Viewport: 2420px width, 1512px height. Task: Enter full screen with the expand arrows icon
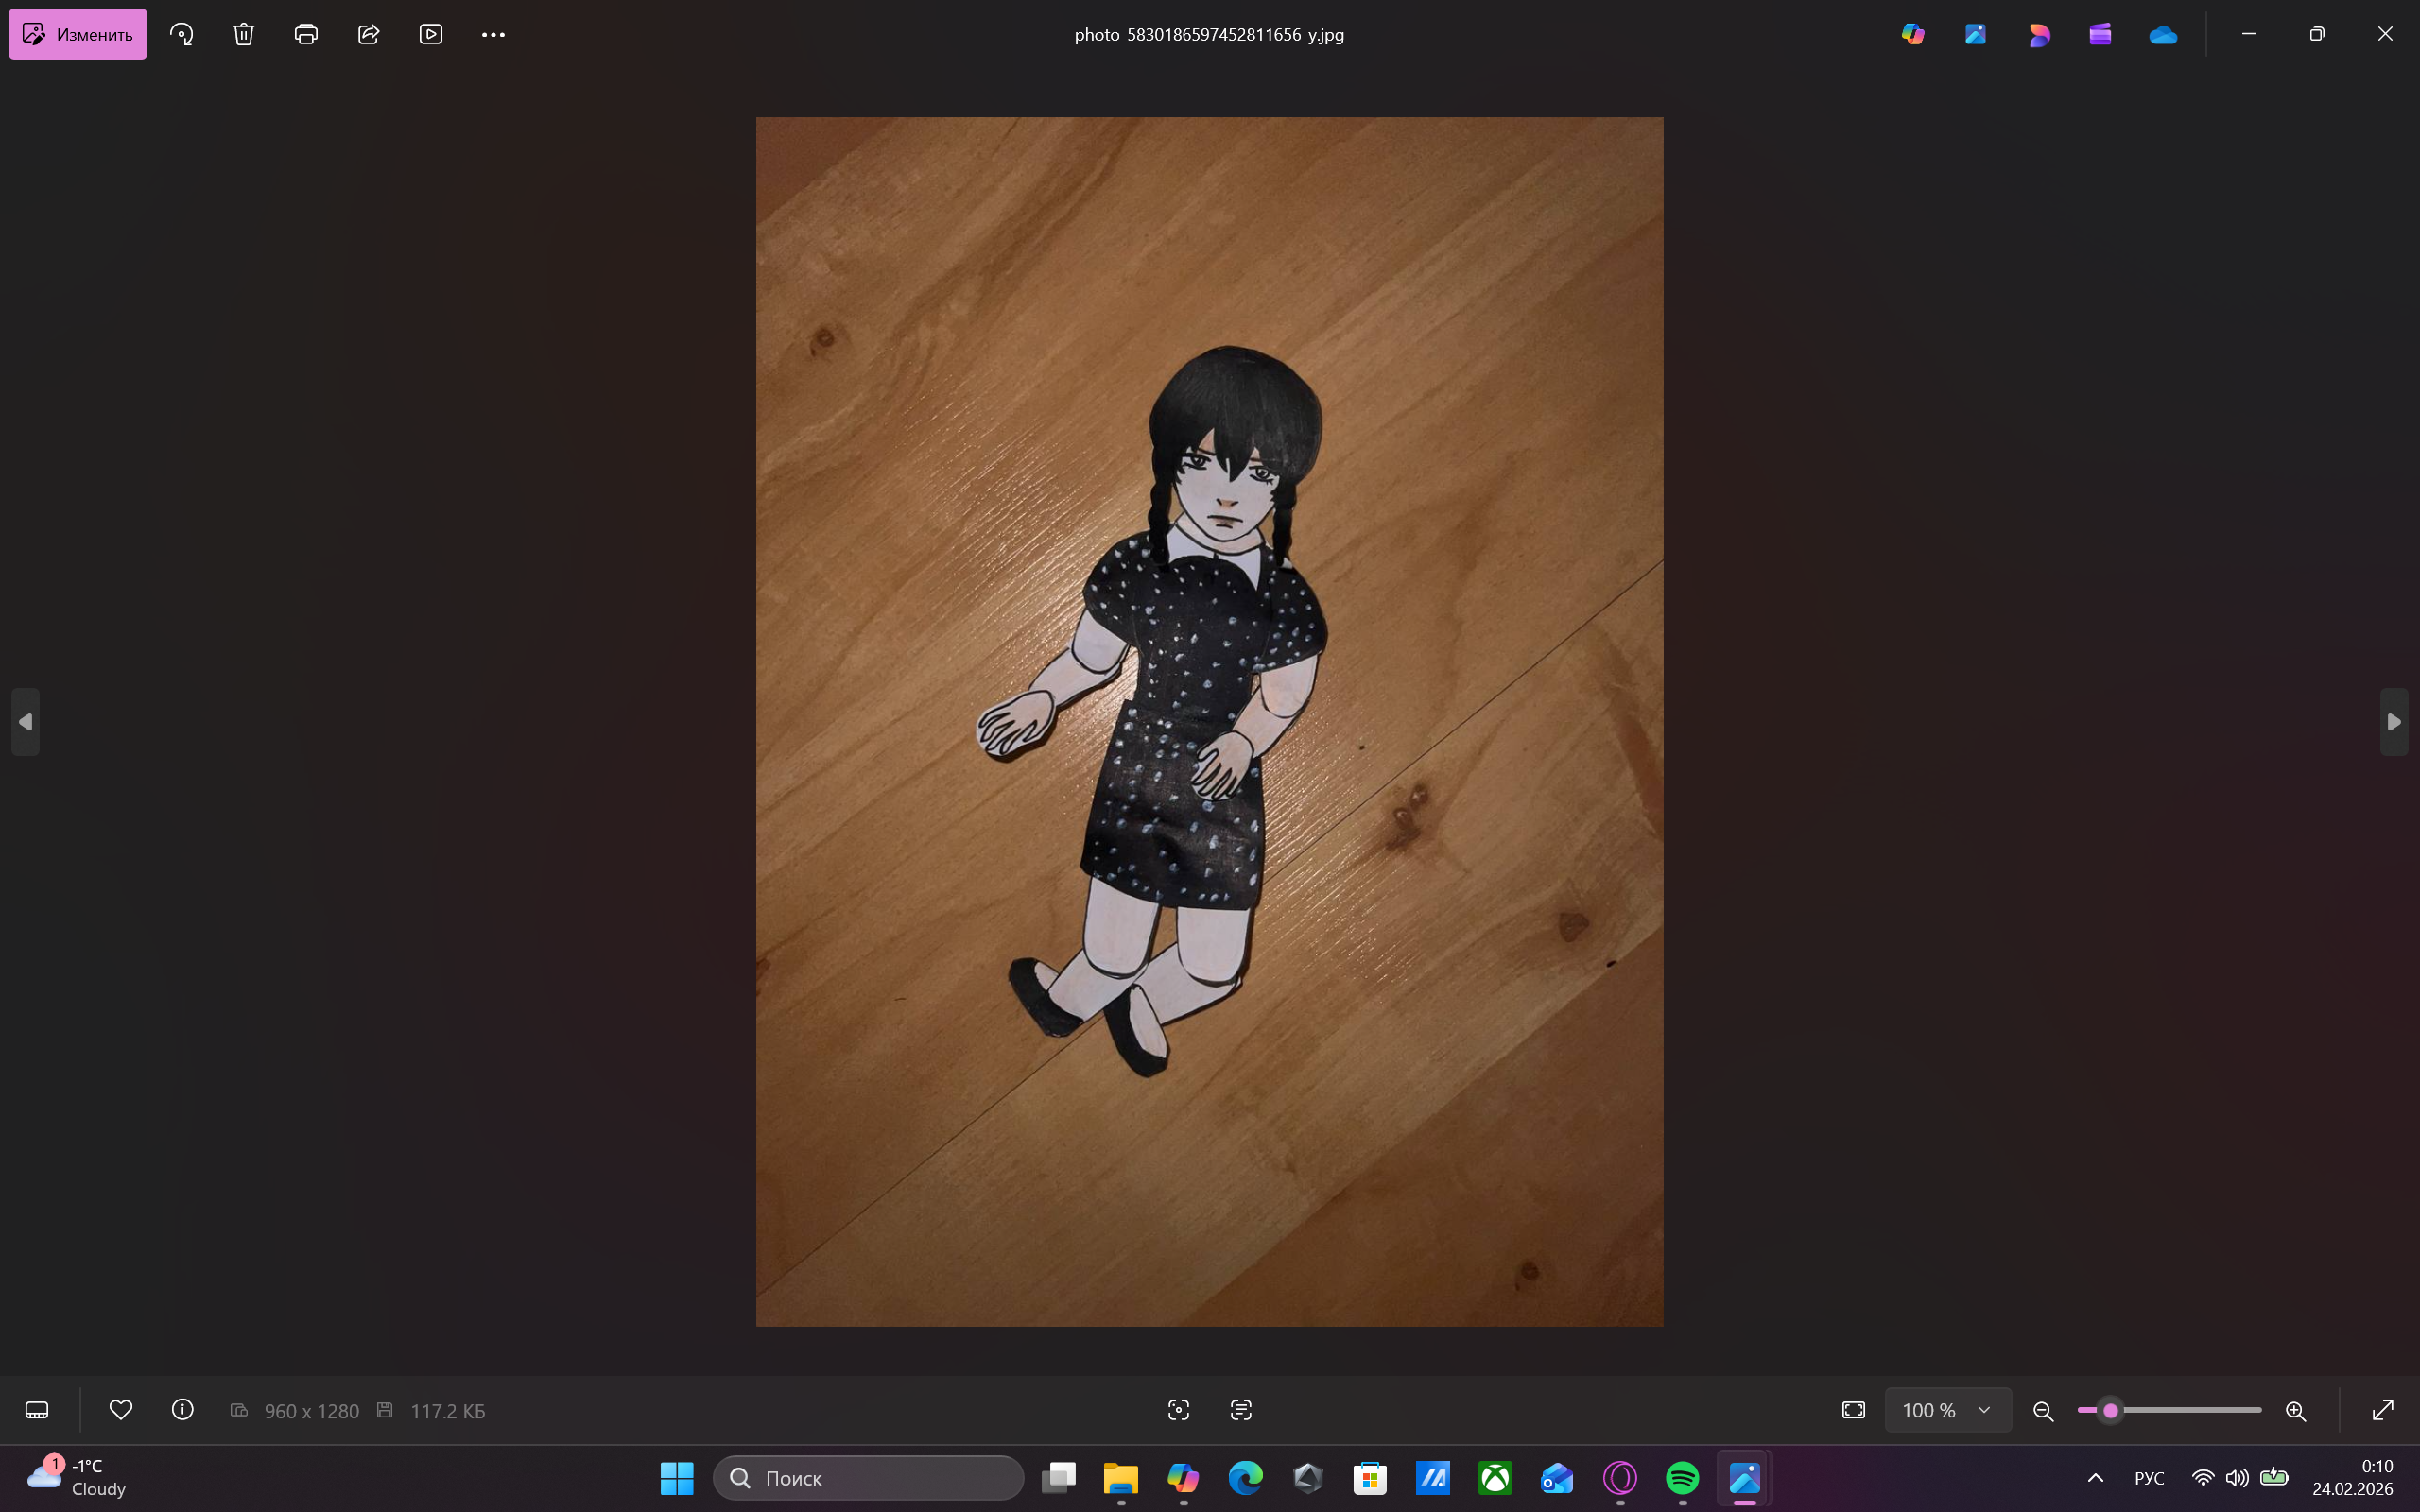point(2383,1410)
